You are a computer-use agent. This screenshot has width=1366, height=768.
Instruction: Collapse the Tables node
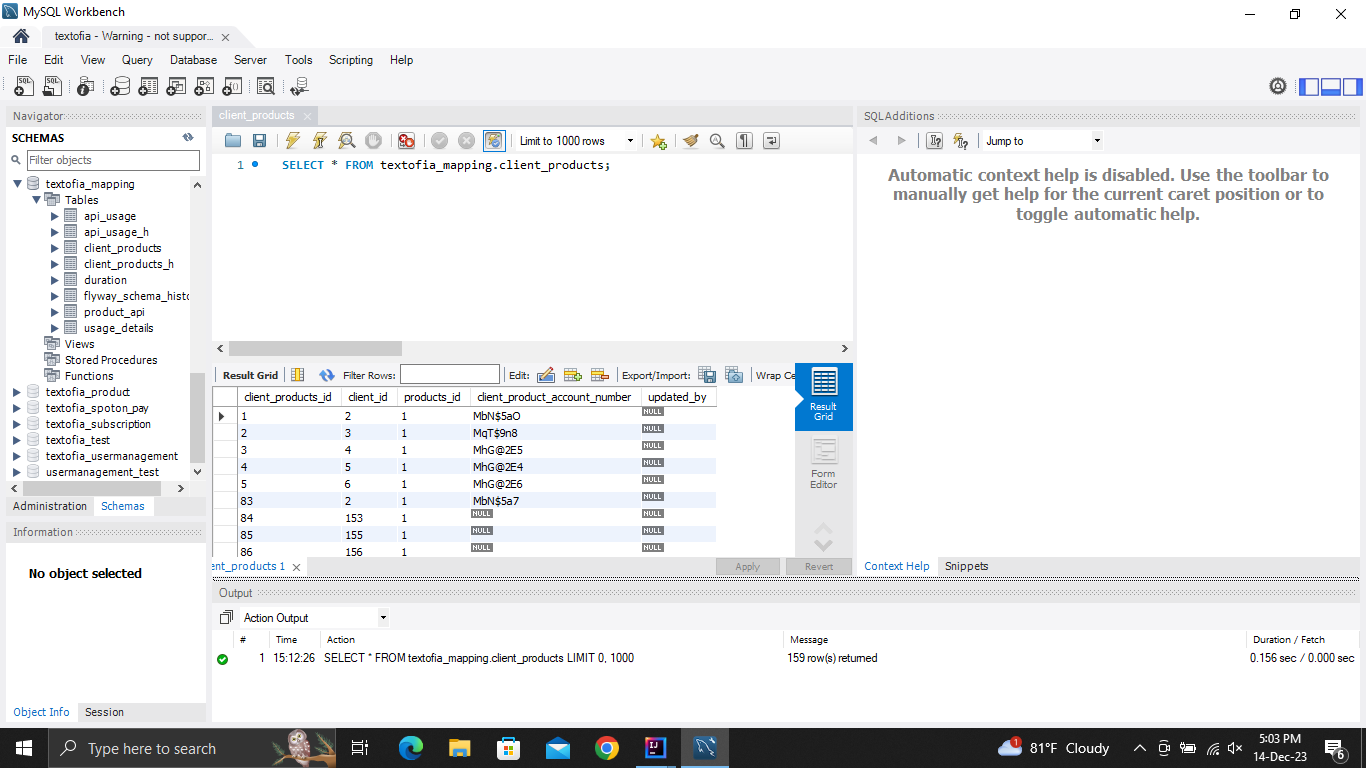tap(36, 200)
